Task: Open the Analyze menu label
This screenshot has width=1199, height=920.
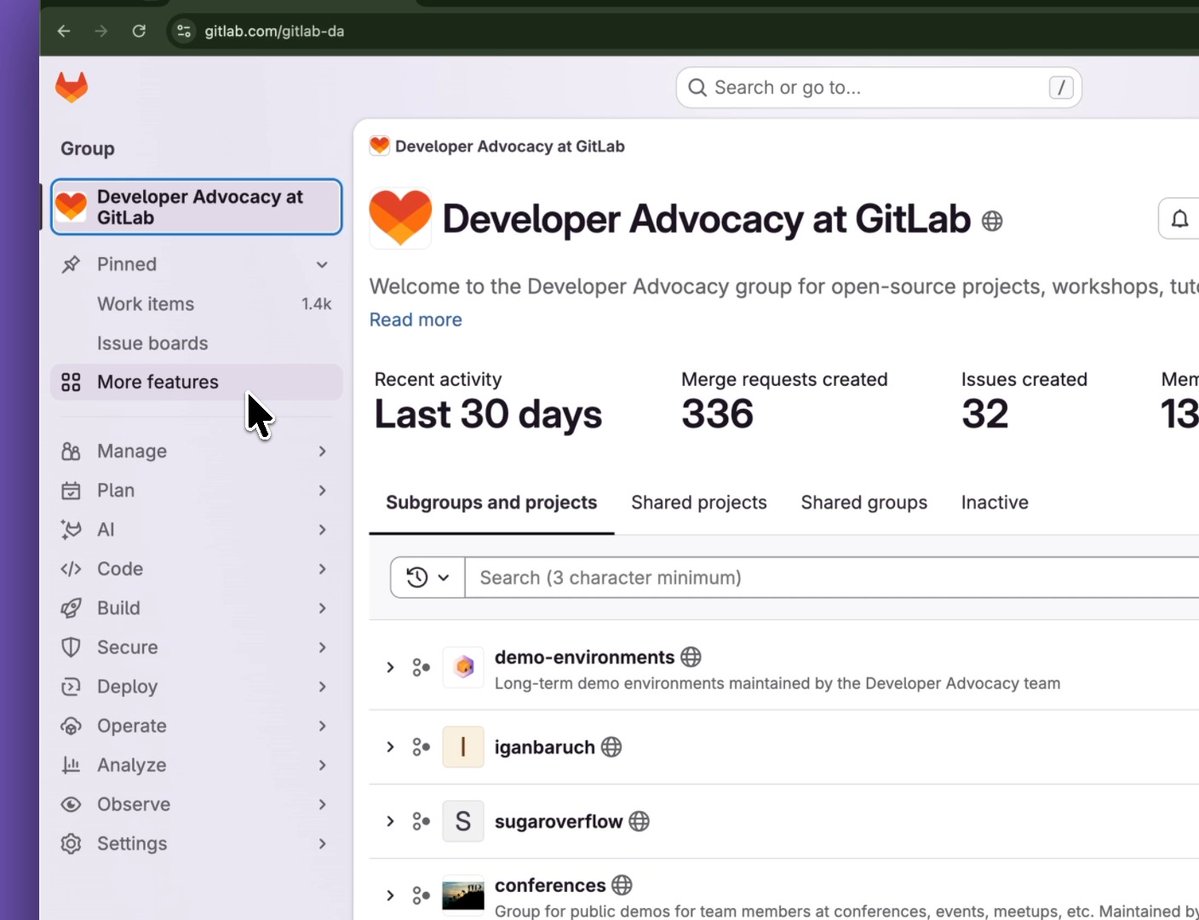Action: click(132, 765)
